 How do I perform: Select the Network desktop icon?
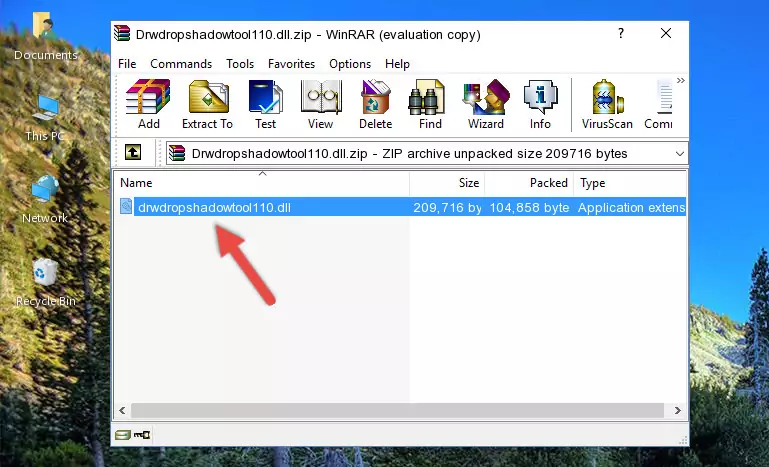45,200
